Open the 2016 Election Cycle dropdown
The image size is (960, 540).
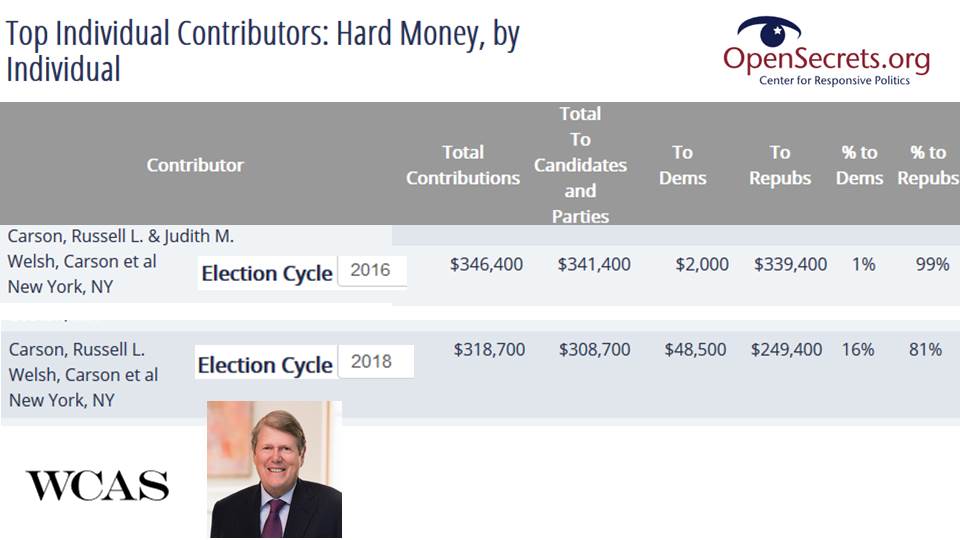(372, 270)
